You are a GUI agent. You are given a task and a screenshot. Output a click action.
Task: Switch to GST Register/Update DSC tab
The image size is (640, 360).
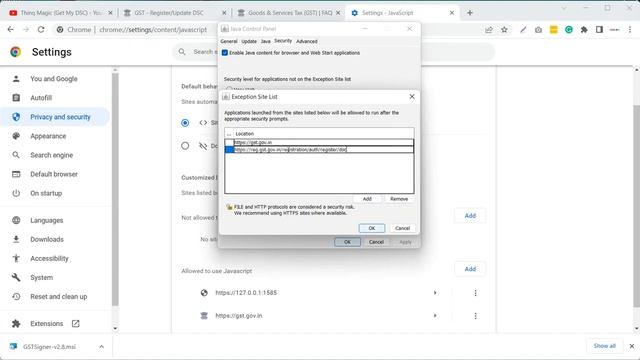pos(176,13)
